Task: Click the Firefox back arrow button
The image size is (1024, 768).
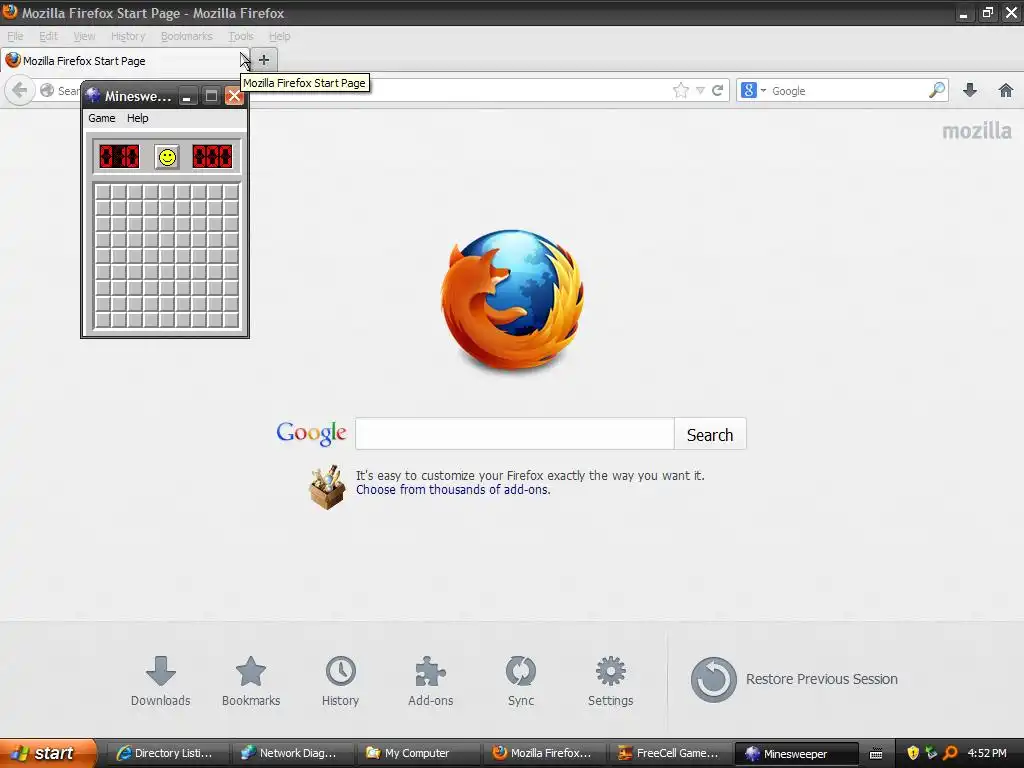Action: click(20, 90)
